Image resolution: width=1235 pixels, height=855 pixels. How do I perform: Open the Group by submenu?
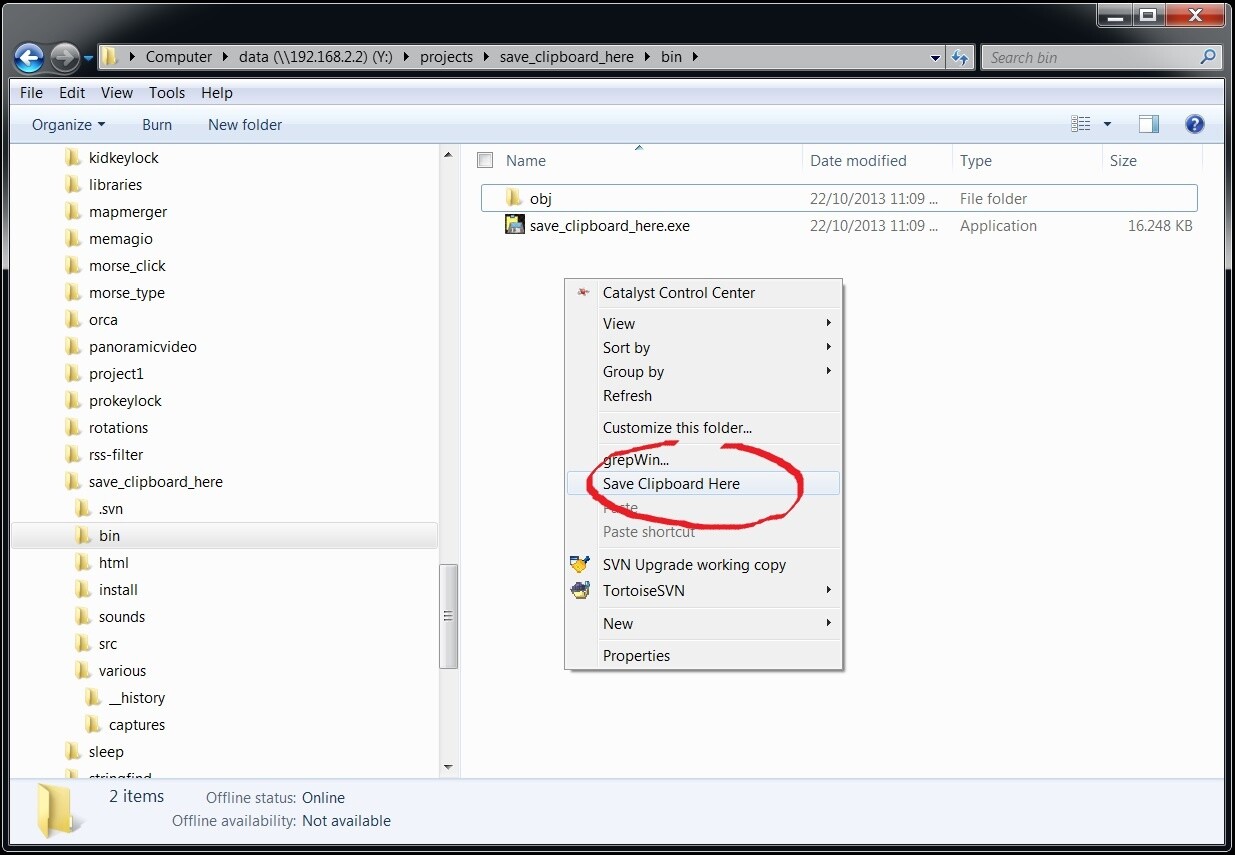[703, 371]
